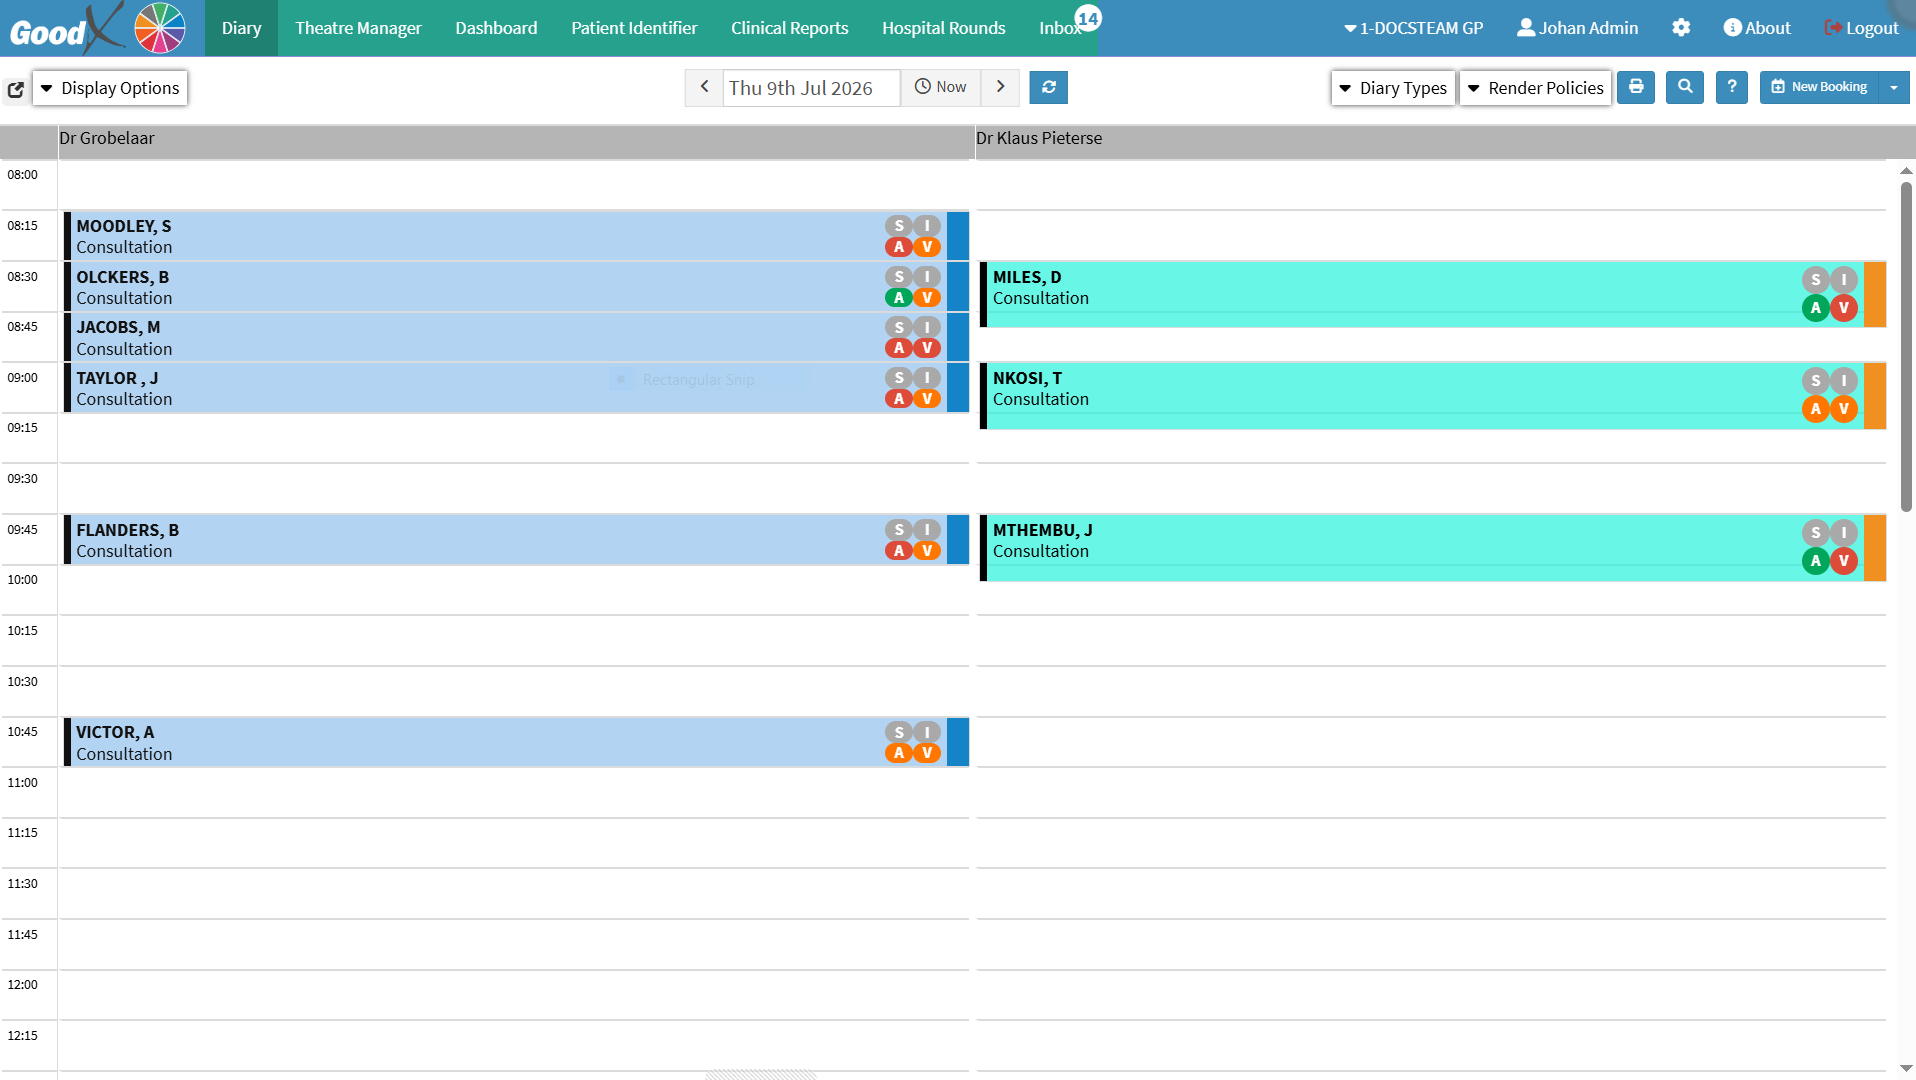The width and height of the screenshot is (1916, 1080).
Task: Jump to current time with Now button
Action: click(x=940, y=87)
